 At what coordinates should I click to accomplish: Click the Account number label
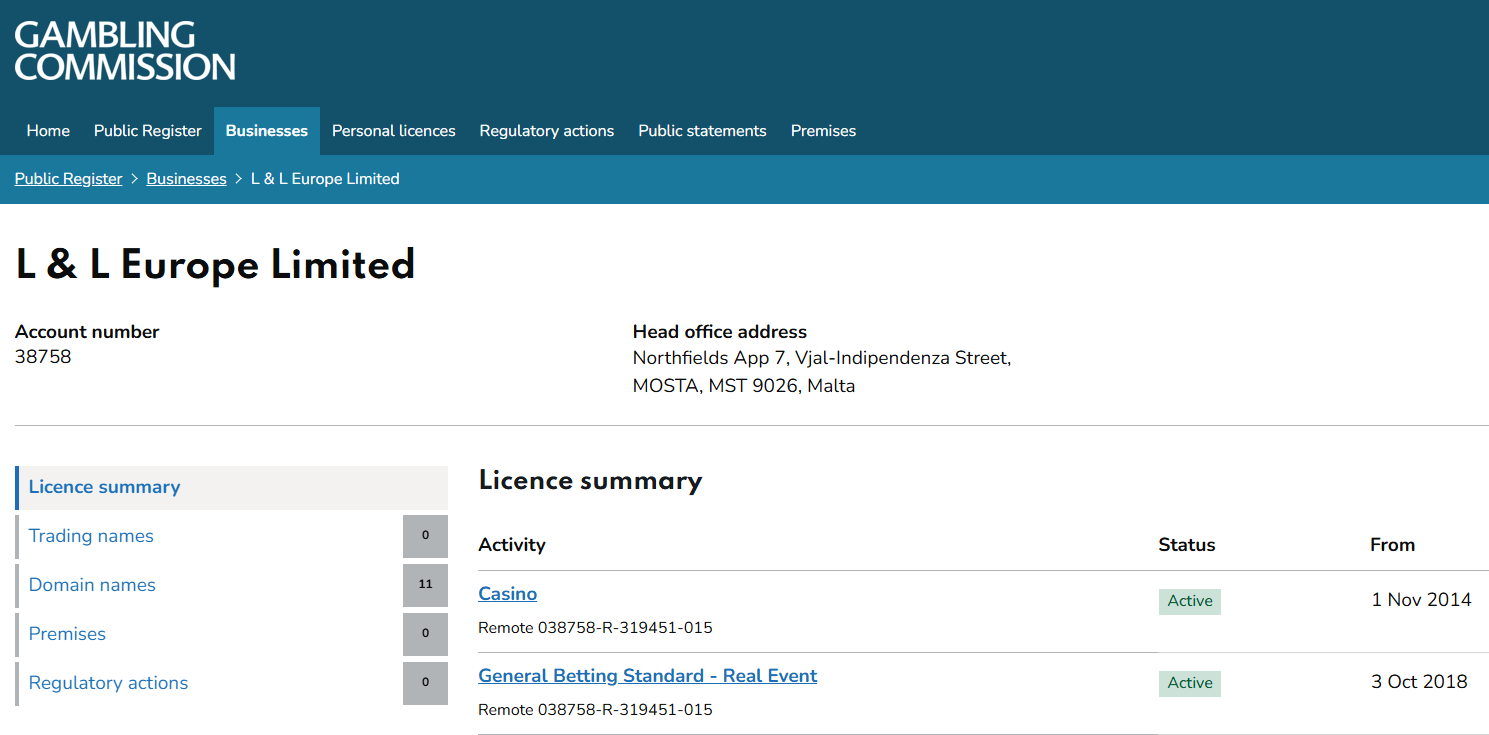[x=87, y=332]
